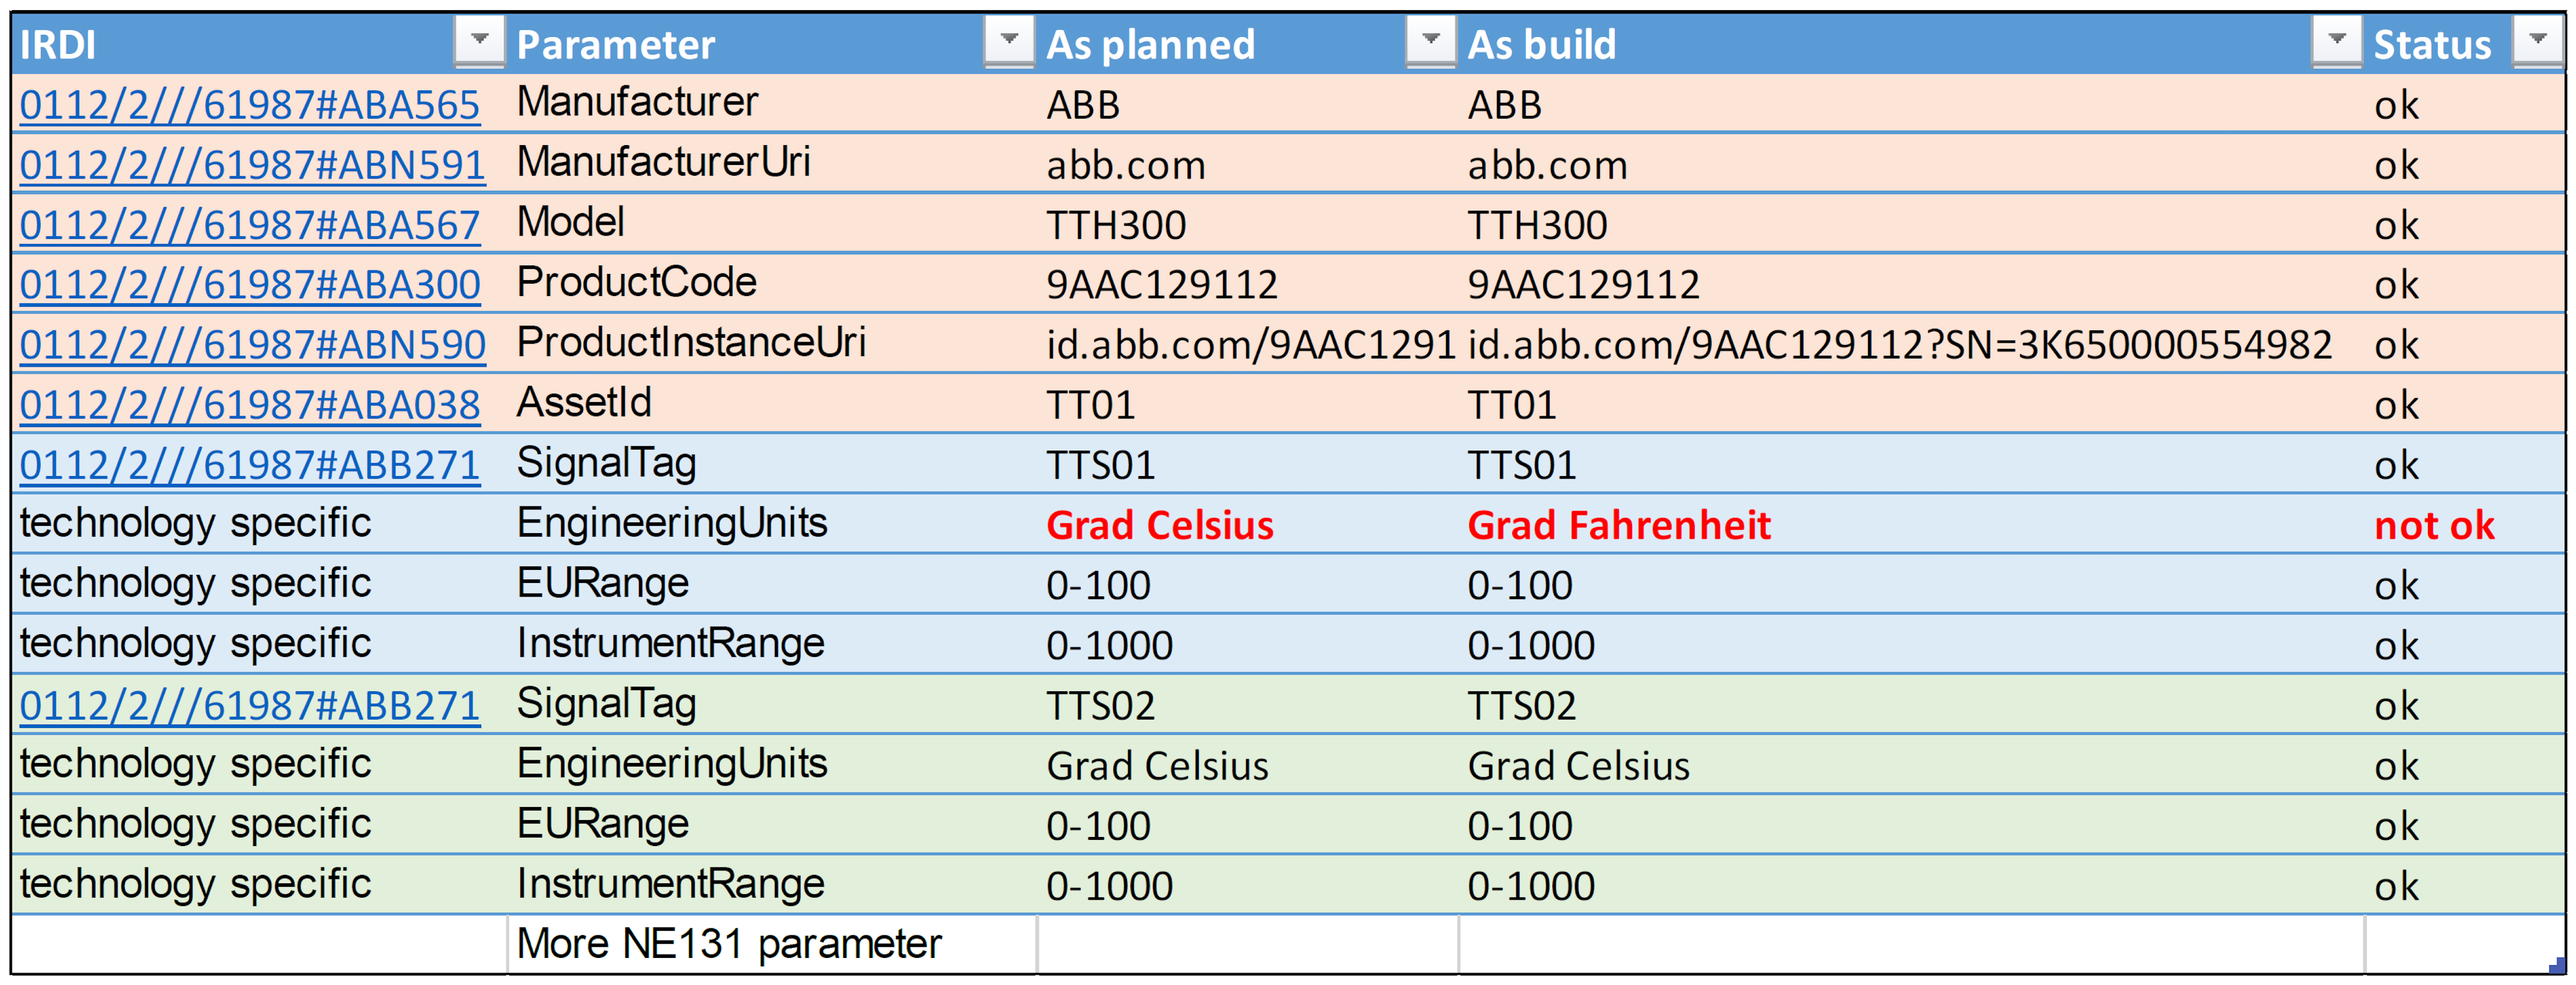
Task: Open the ABB271 link in TTS01 row
Action: click(250, 465)
